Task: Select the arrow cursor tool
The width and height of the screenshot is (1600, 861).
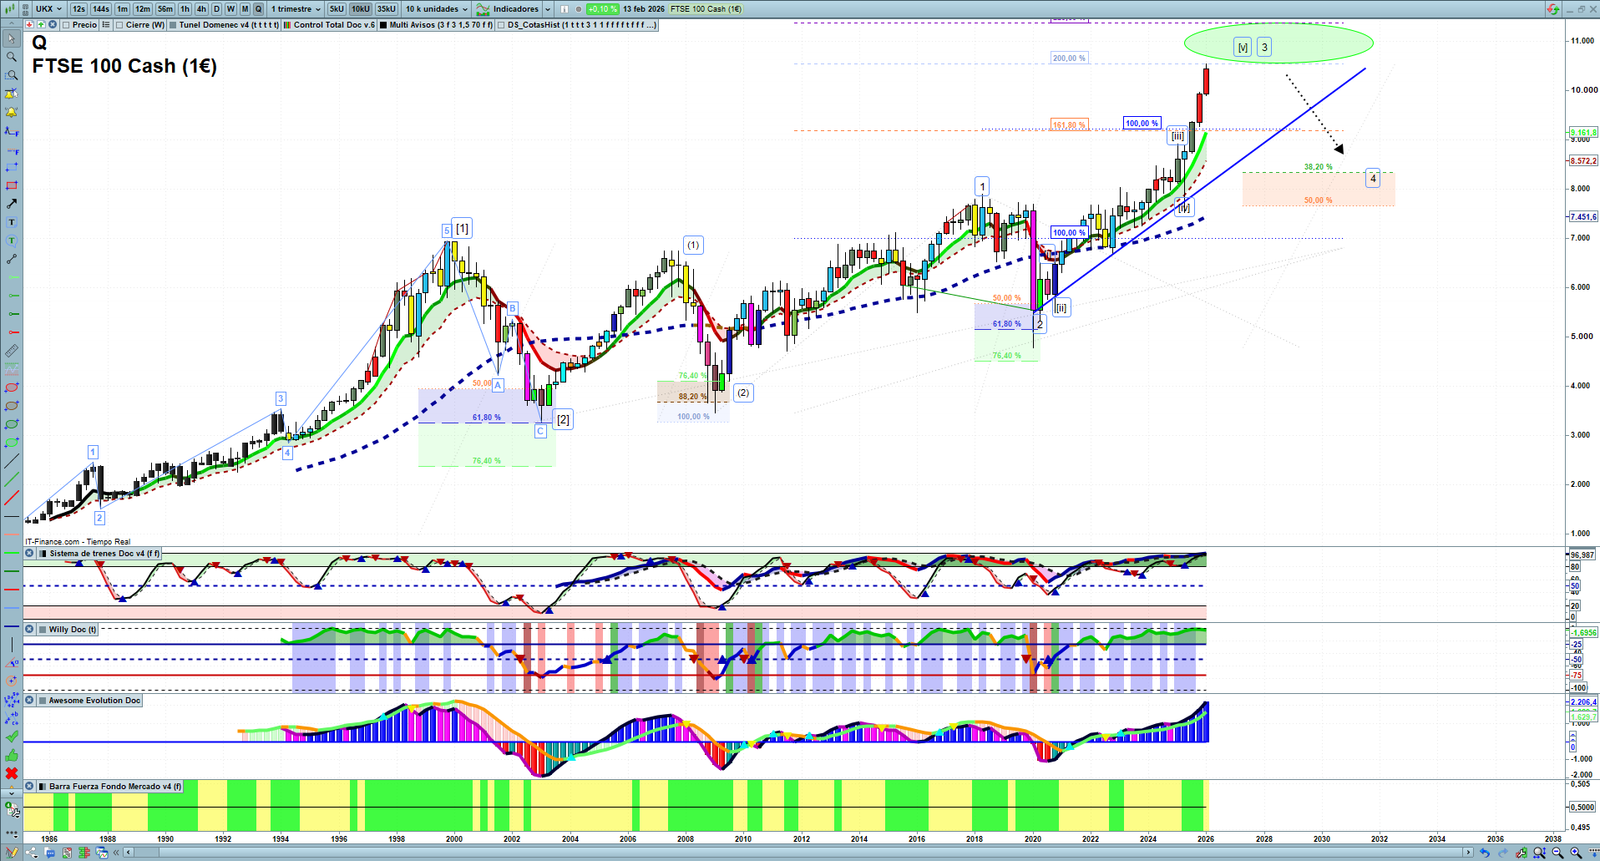Action: tap(12, 39)
